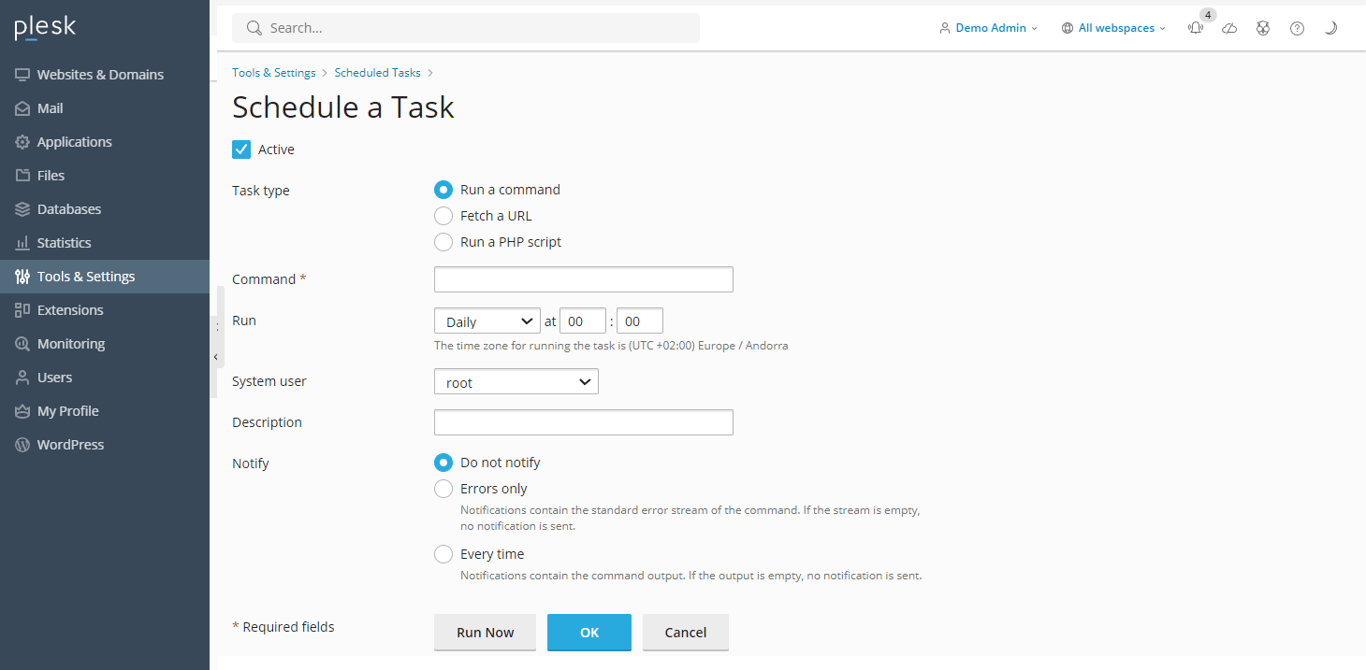Image resolution: width=1366 pixels, height=670 pixels.
Task: Click inside the Command input field
Action: click(583, 279)
